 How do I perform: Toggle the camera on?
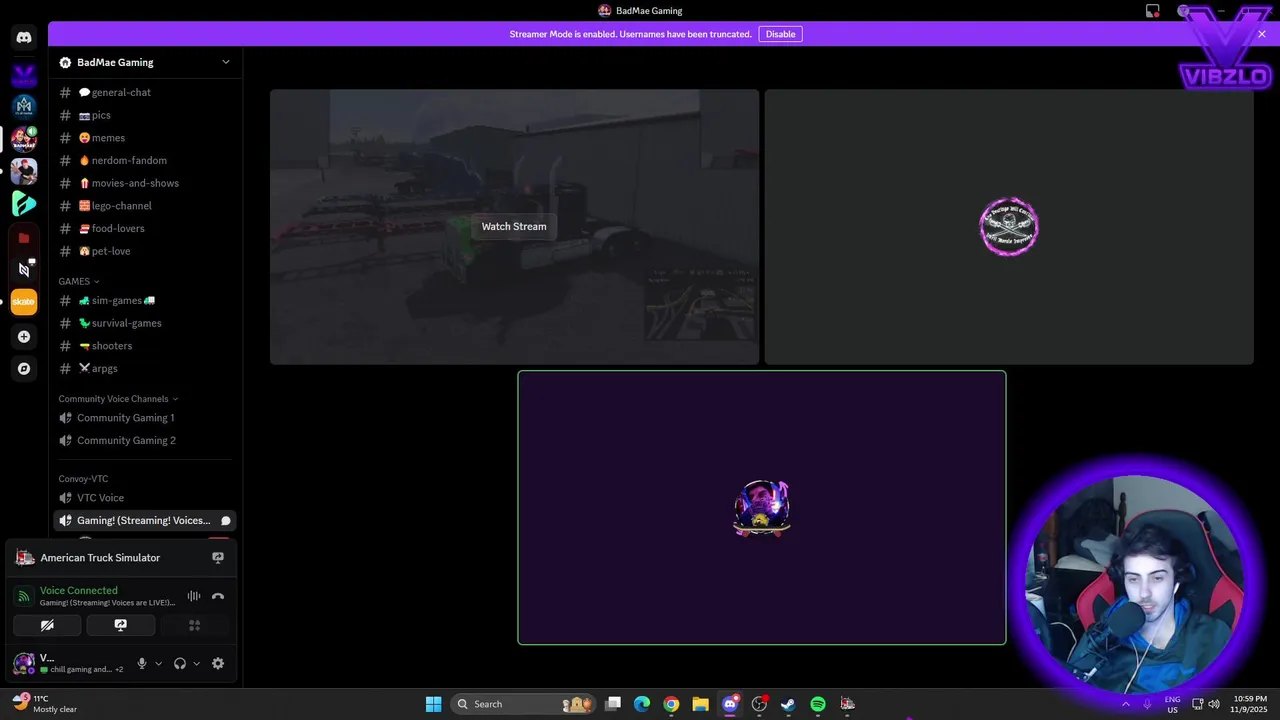(x=47, y=625)
